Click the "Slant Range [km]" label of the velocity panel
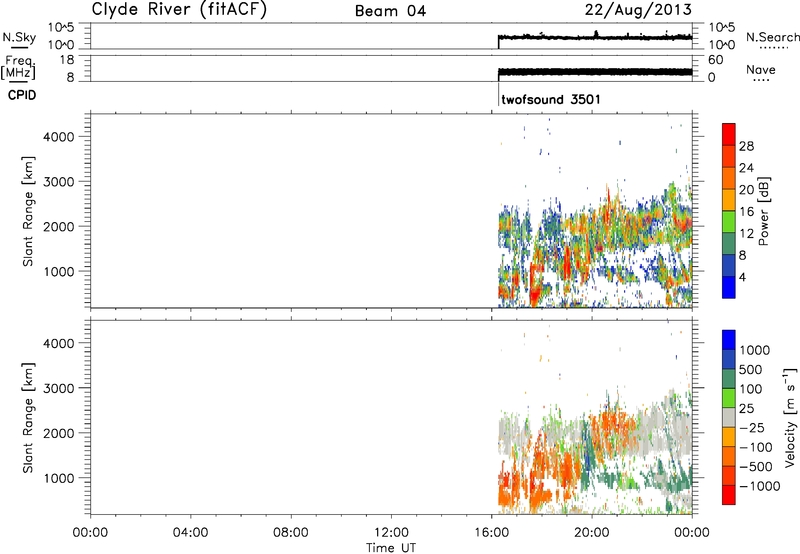The width and height of the screenshot is (800, 554). (28, 418)
